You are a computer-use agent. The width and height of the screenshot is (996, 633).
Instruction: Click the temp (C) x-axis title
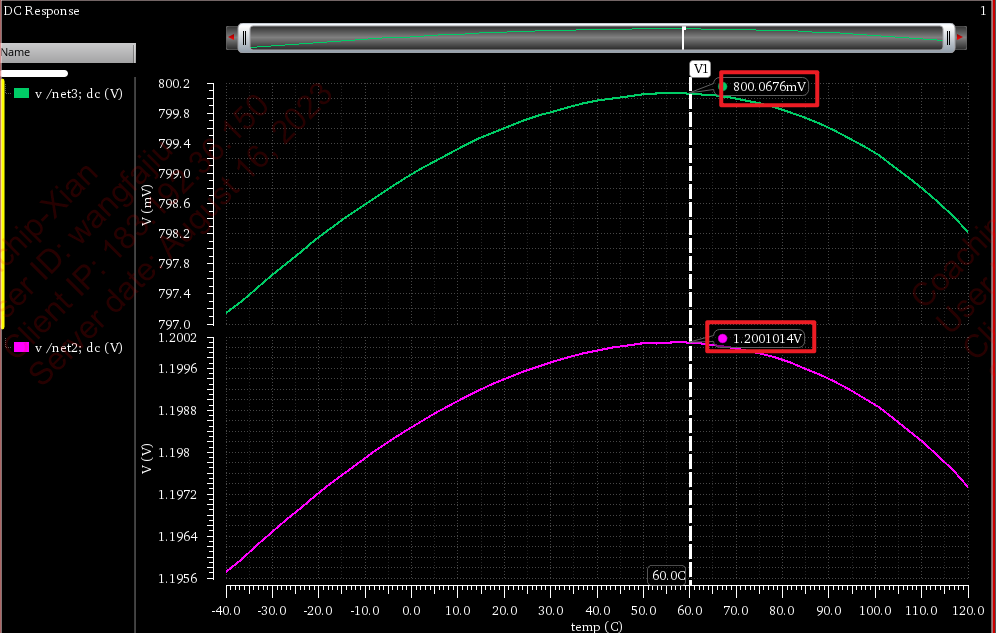tap(596, 626)
